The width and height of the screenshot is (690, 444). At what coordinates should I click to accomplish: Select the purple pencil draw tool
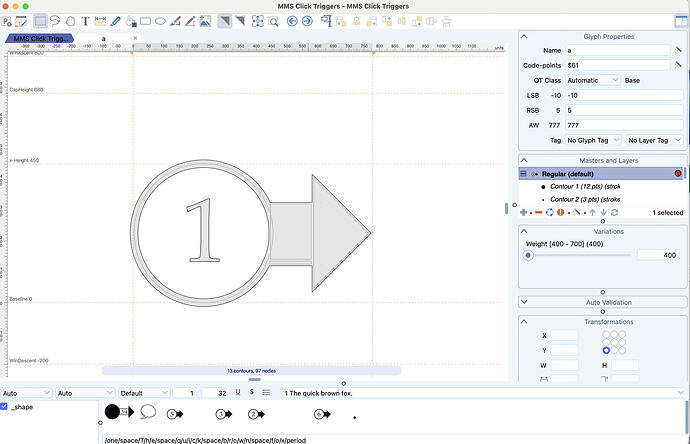click(190, 21)
